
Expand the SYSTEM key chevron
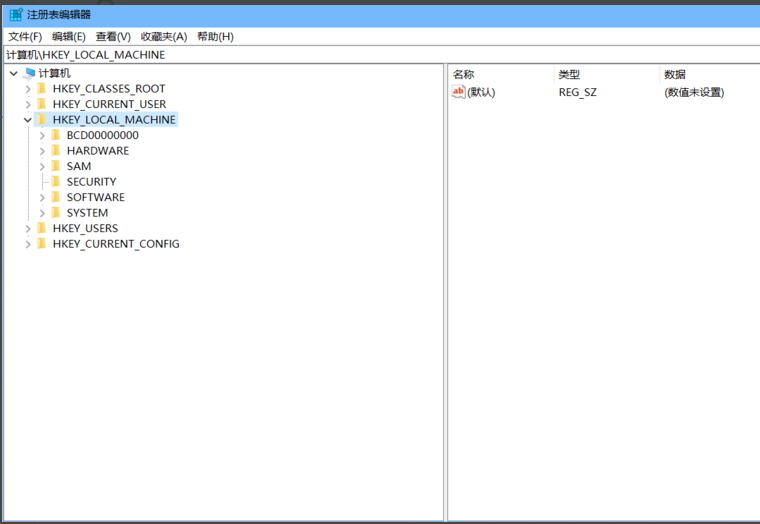42,213
